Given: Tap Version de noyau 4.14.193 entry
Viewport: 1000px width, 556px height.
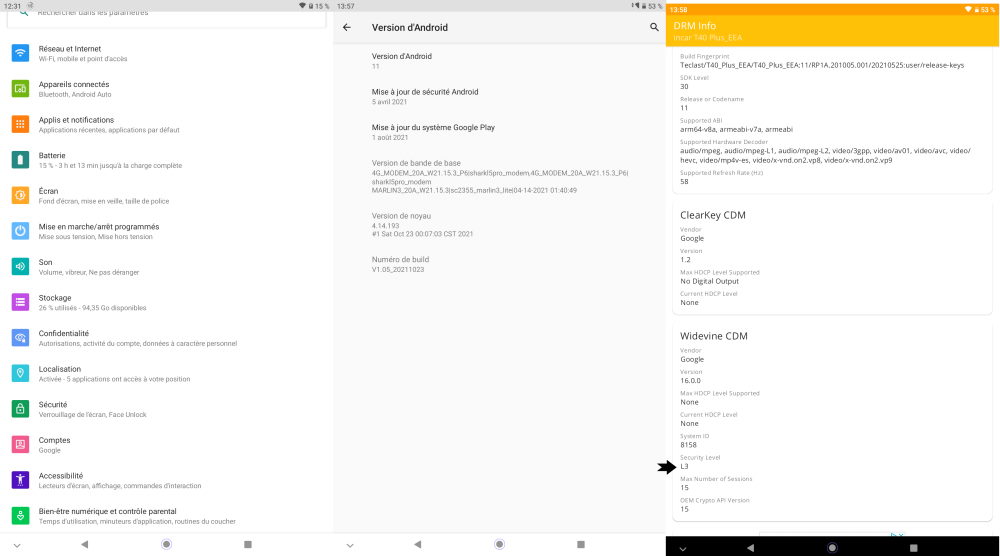Looking at the screenshot, I should click(x=499, y=225).
